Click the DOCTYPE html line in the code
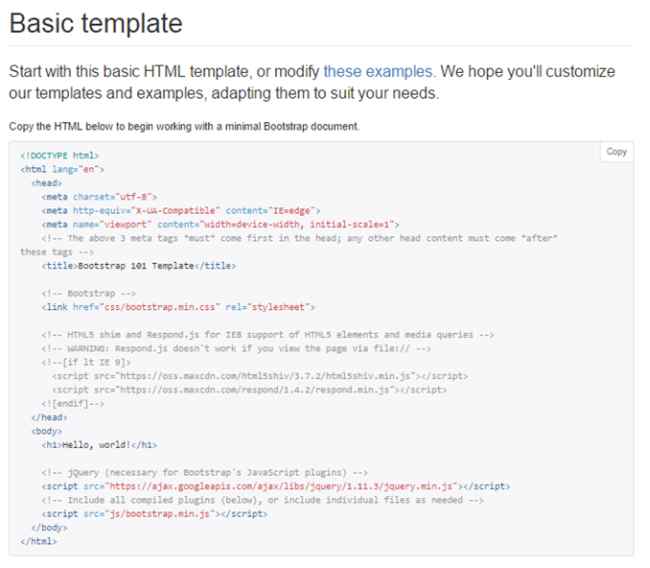 click(60, 156)
